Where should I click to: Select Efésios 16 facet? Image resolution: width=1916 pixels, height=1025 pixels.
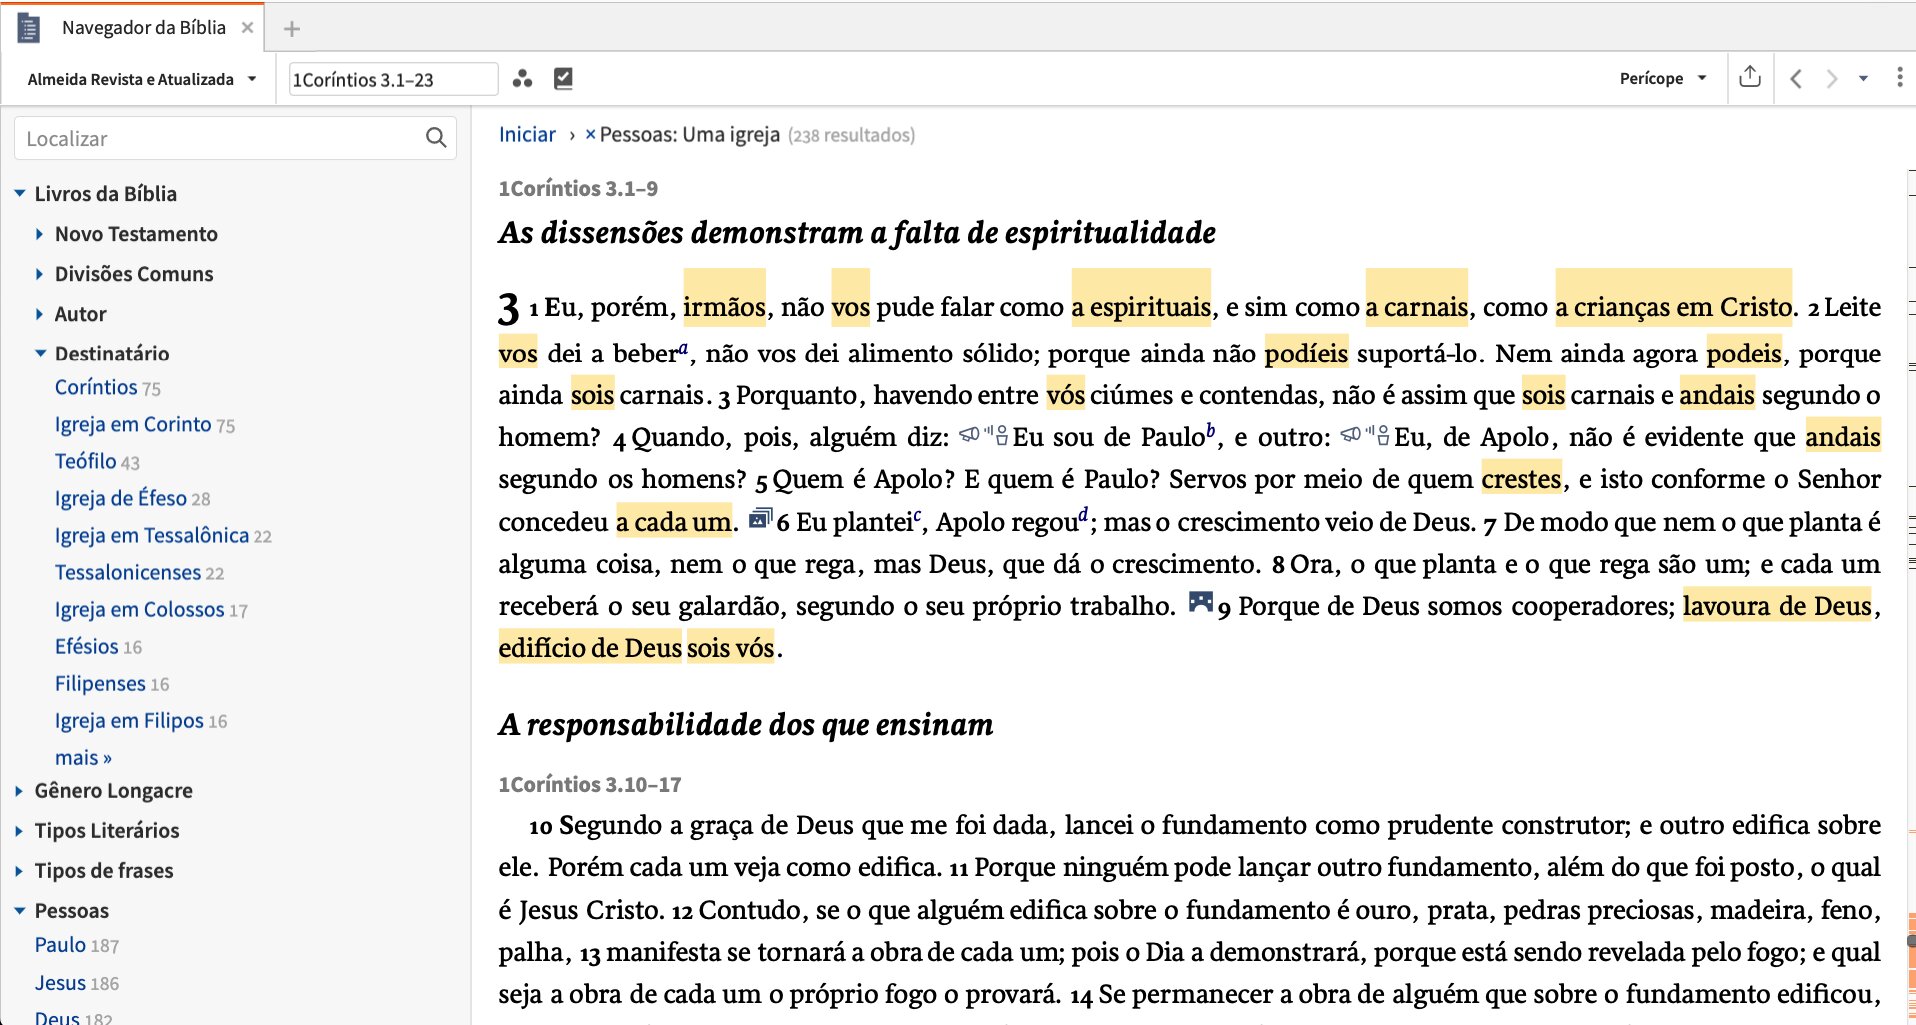[98, 646]
